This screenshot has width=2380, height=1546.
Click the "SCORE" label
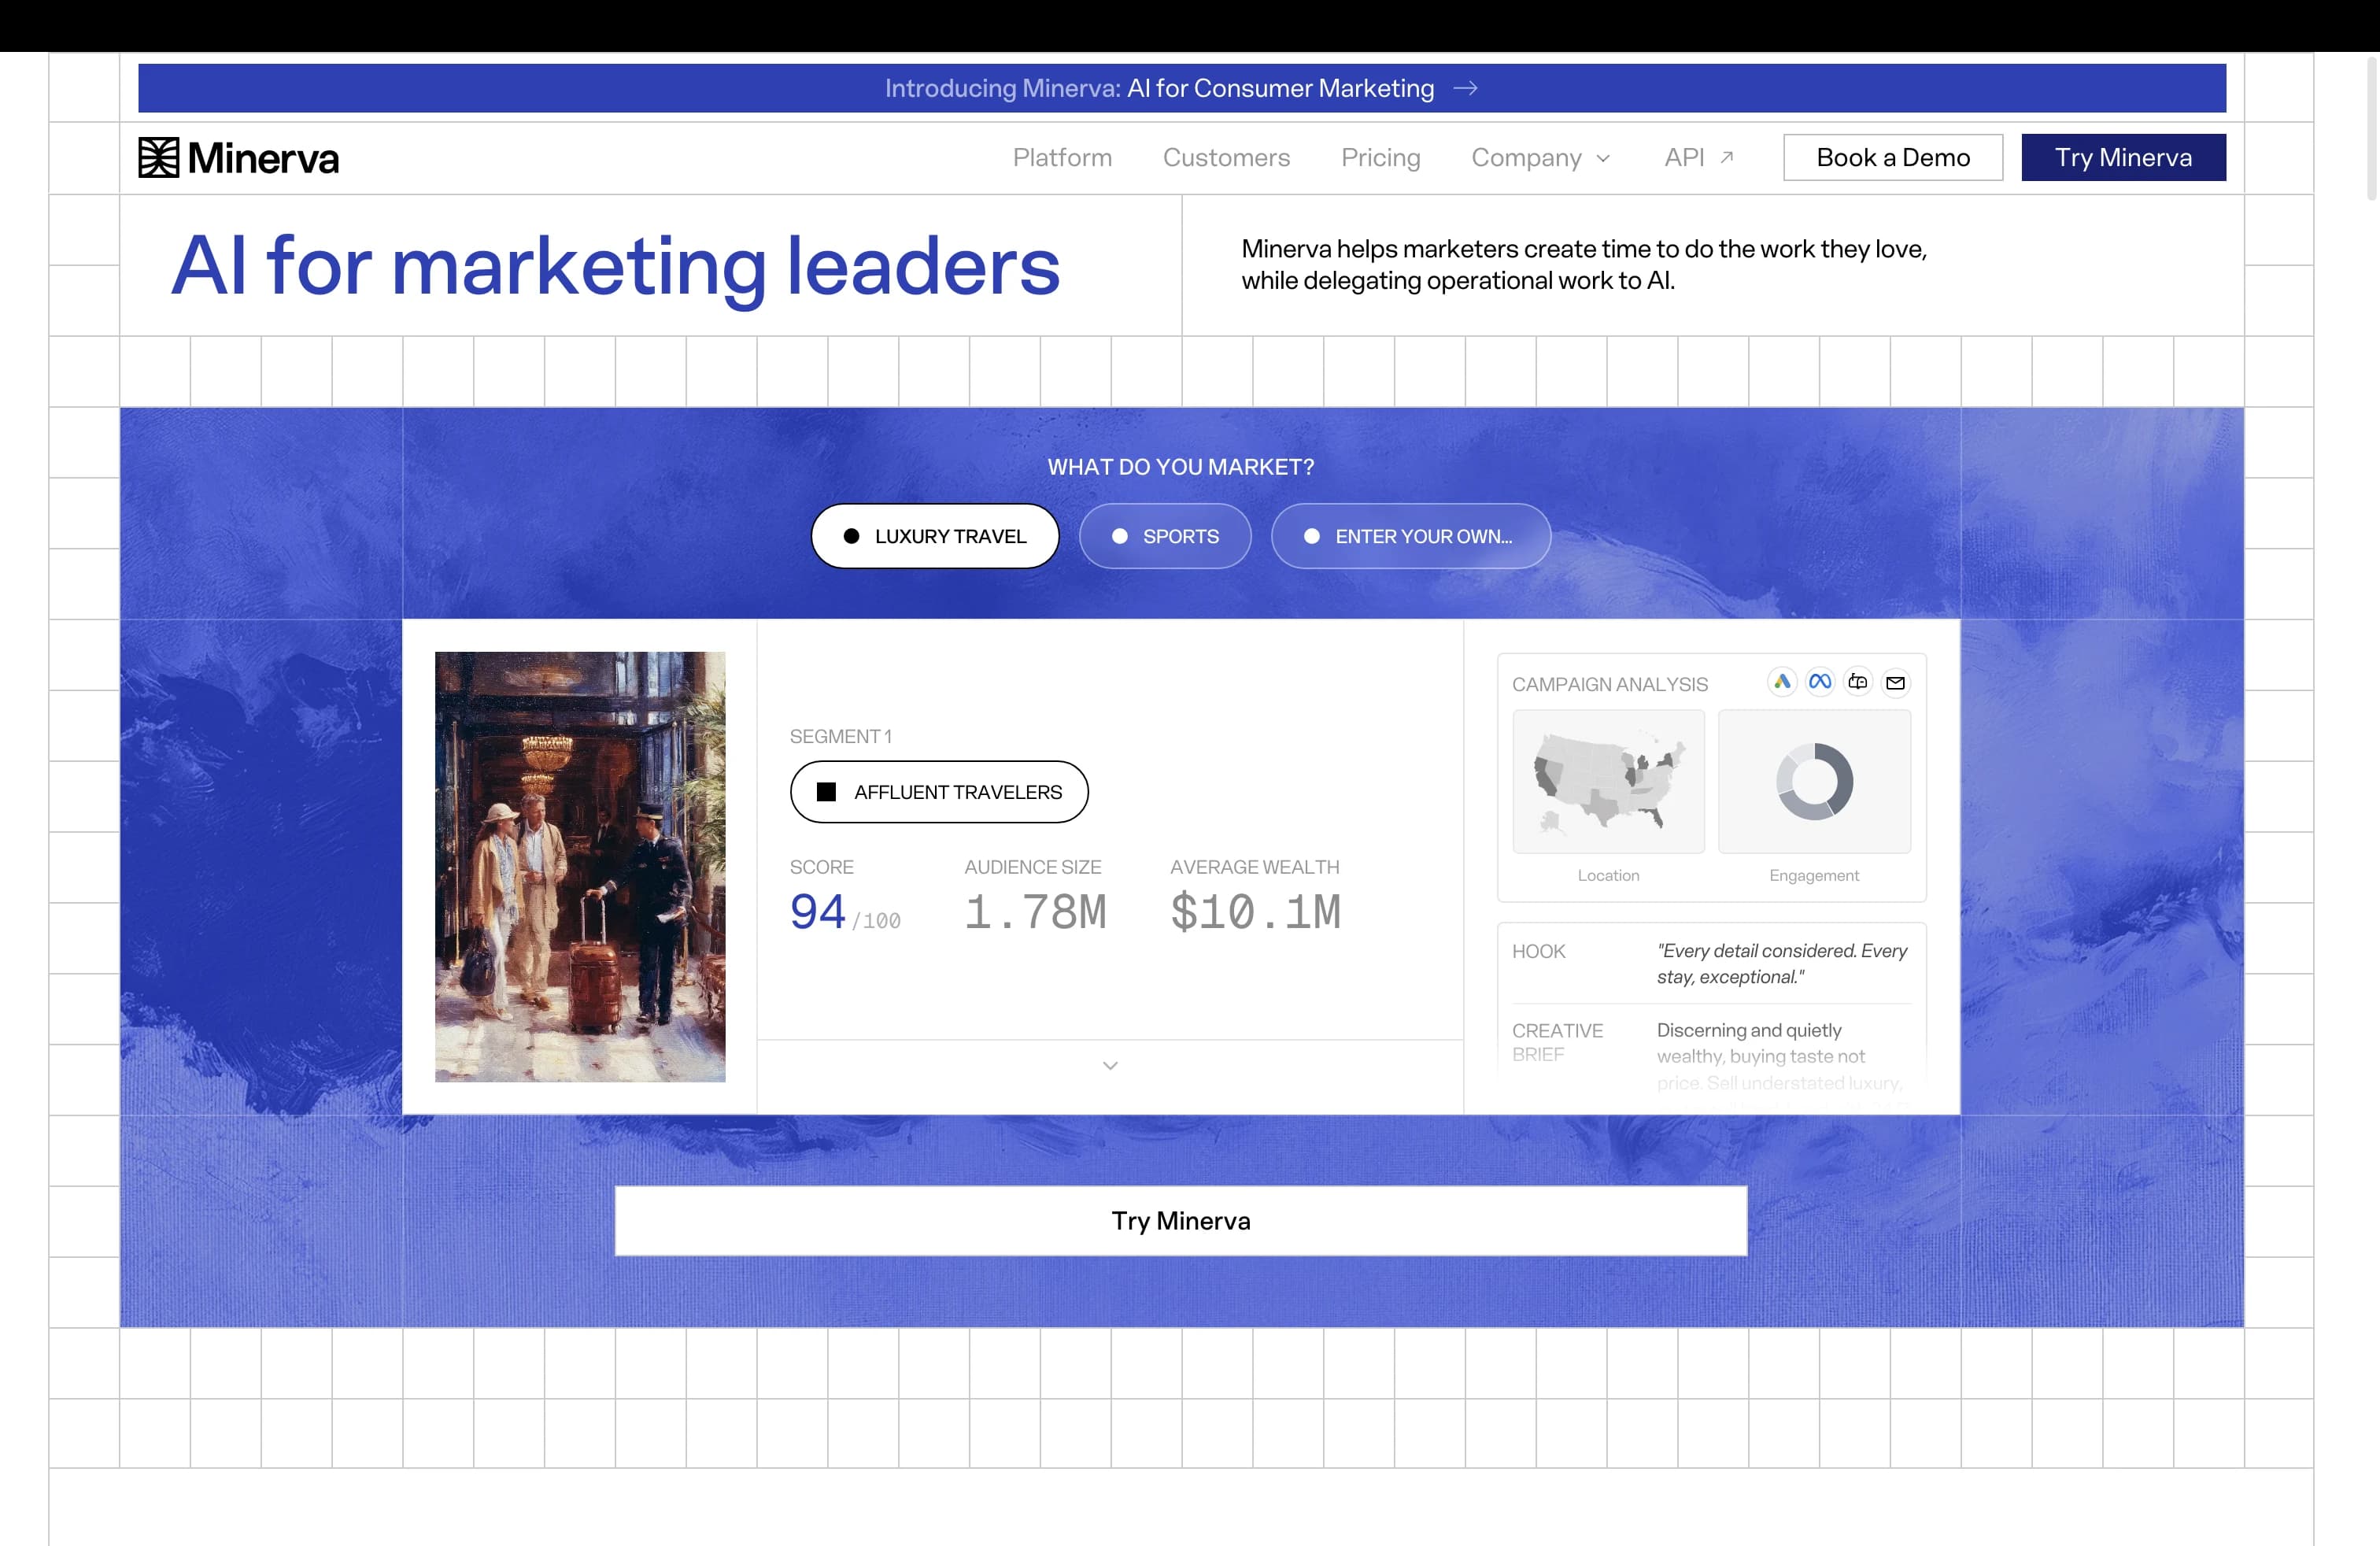click(x=822, y=867)
